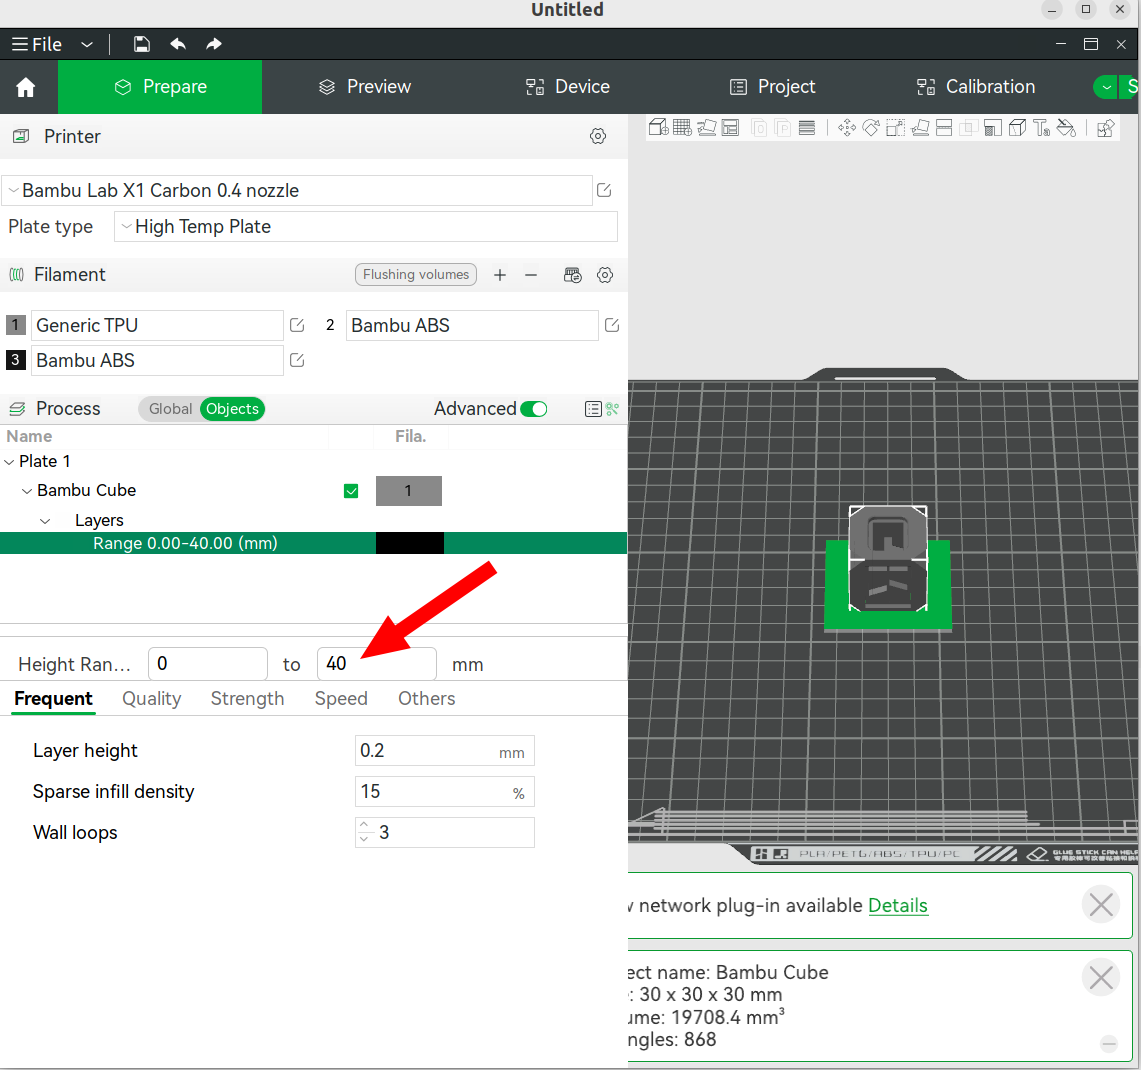The image size is (1141, 1070).
Task: Open the green slice options dropdown
Action: [x=1106, y=87]
